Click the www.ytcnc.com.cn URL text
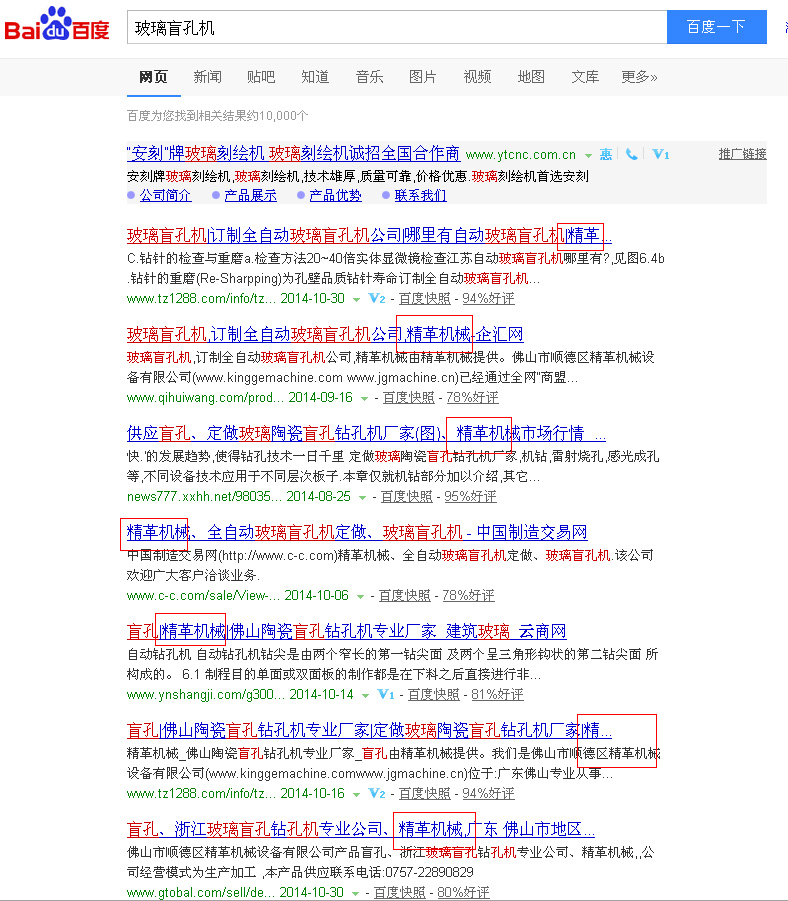788x901 pixels. 521,155
